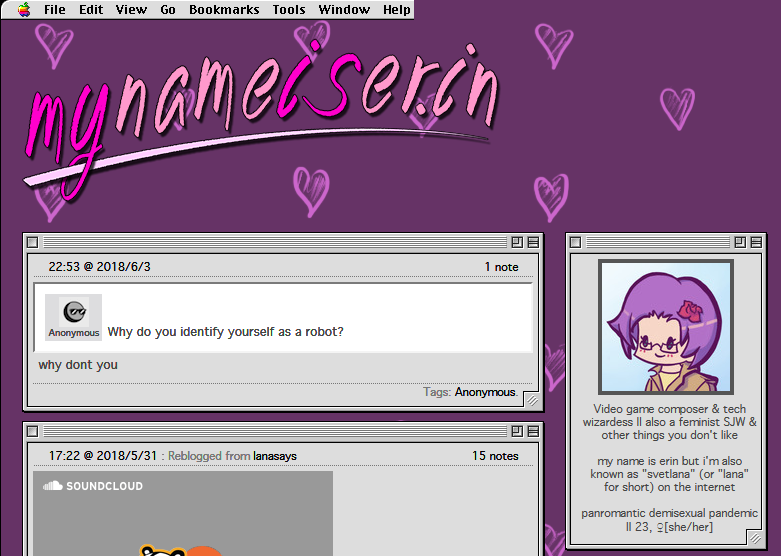Open the Bookmarks menu
781x556 pixels.
tap(224, 9)
